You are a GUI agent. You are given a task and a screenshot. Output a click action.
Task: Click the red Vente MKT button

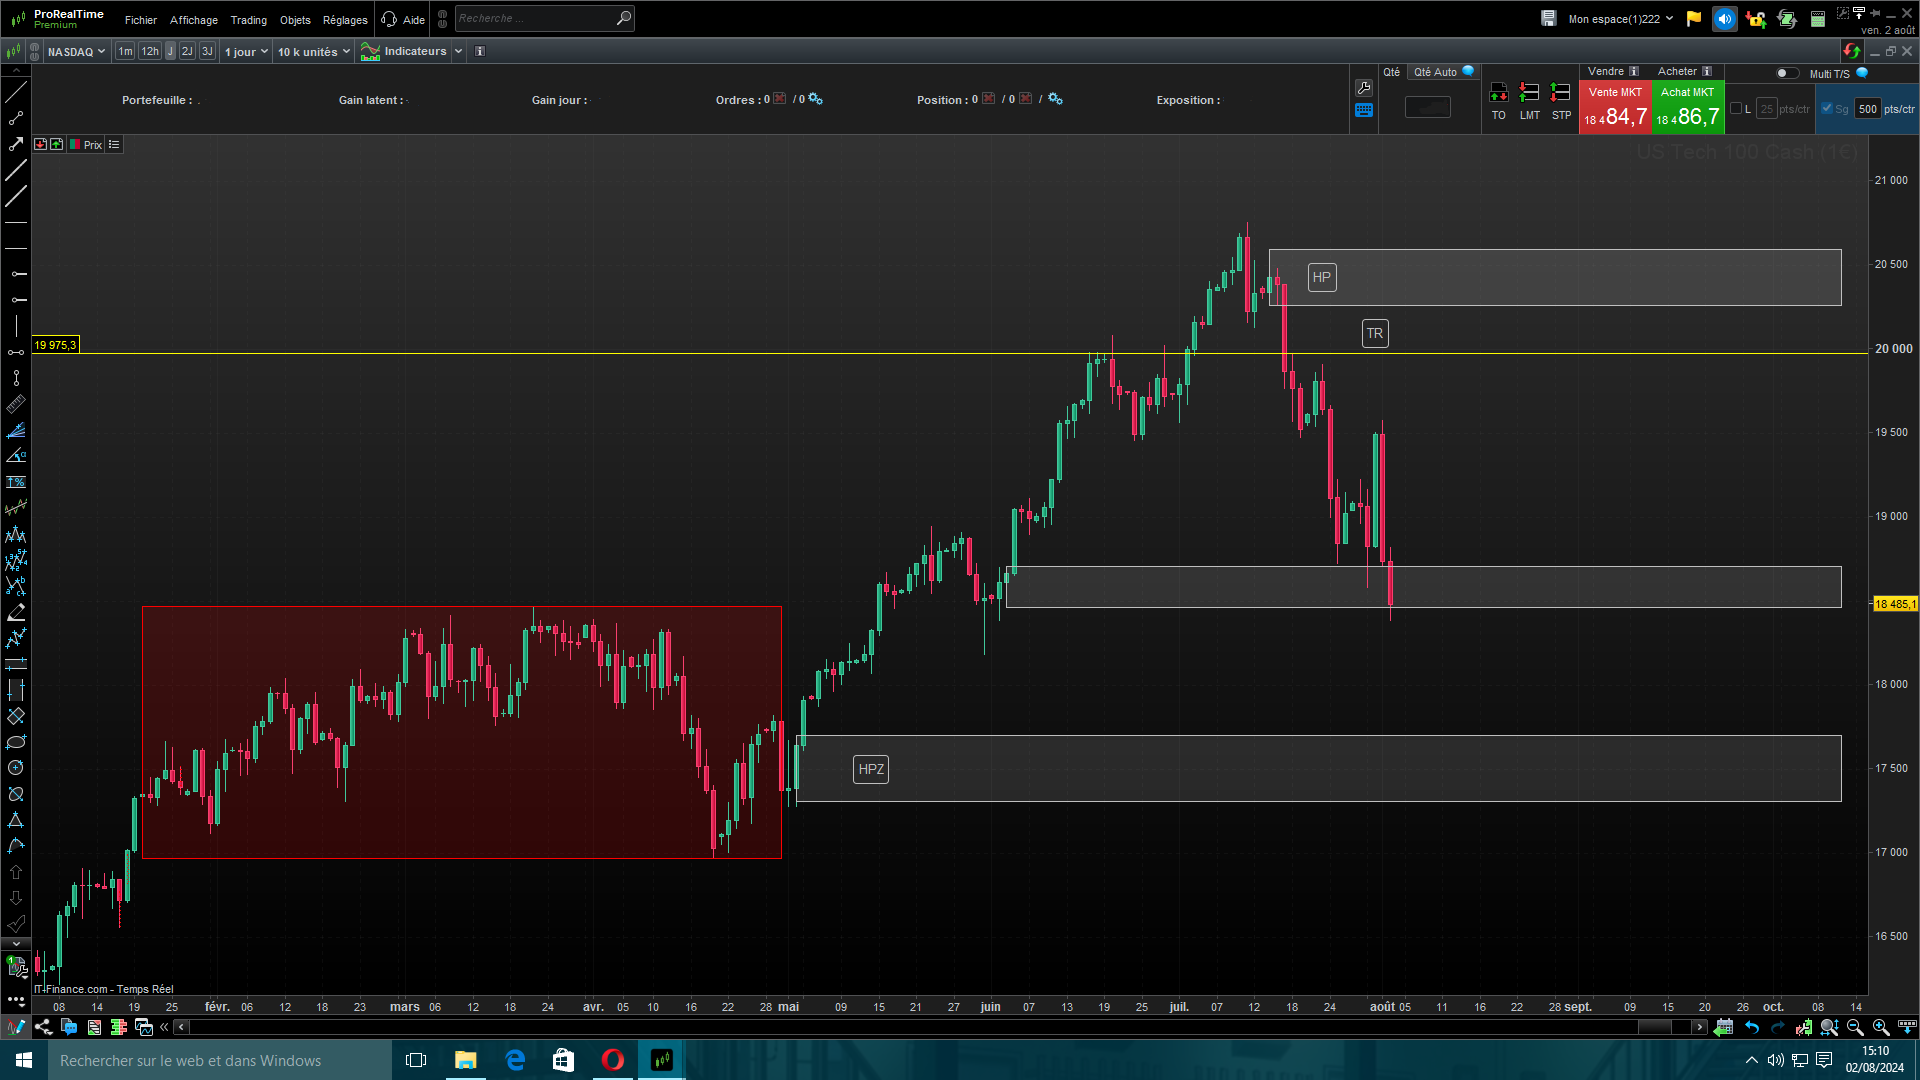pyautogui.click(x=1615, y=107)
